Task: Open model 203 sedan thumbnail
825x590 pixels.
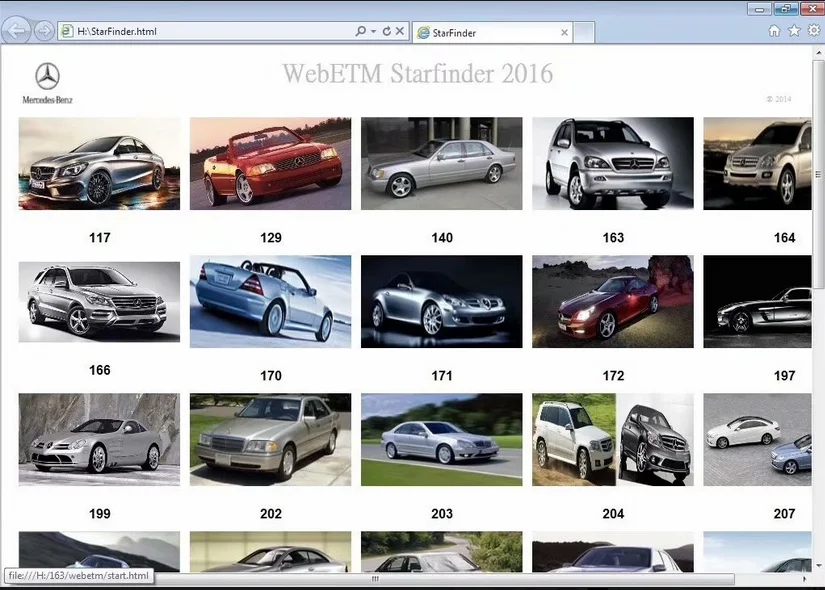Action: coord(441,439)
